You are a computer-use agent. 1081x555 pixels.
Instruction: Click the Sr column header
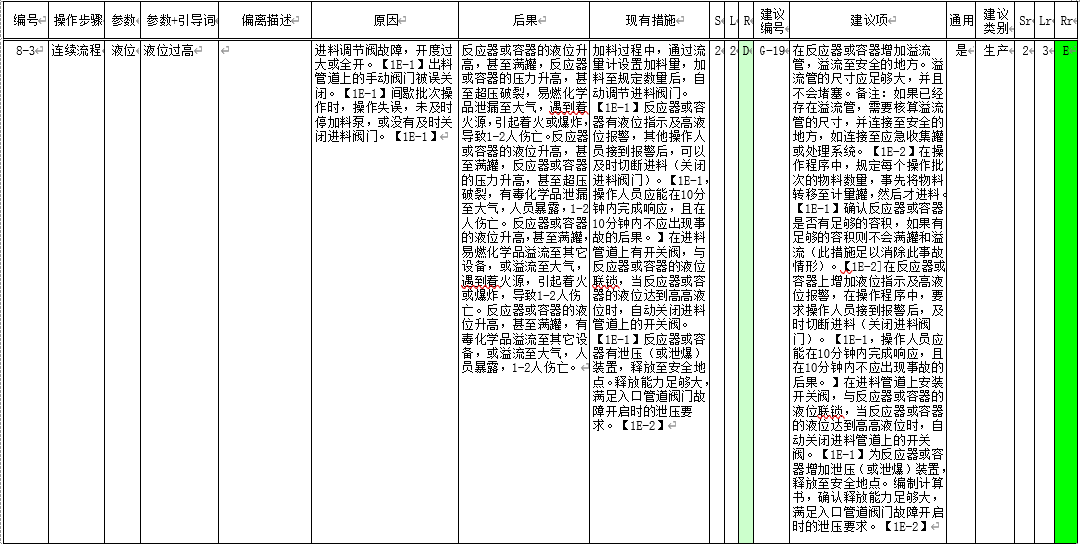coord(1025,21)
